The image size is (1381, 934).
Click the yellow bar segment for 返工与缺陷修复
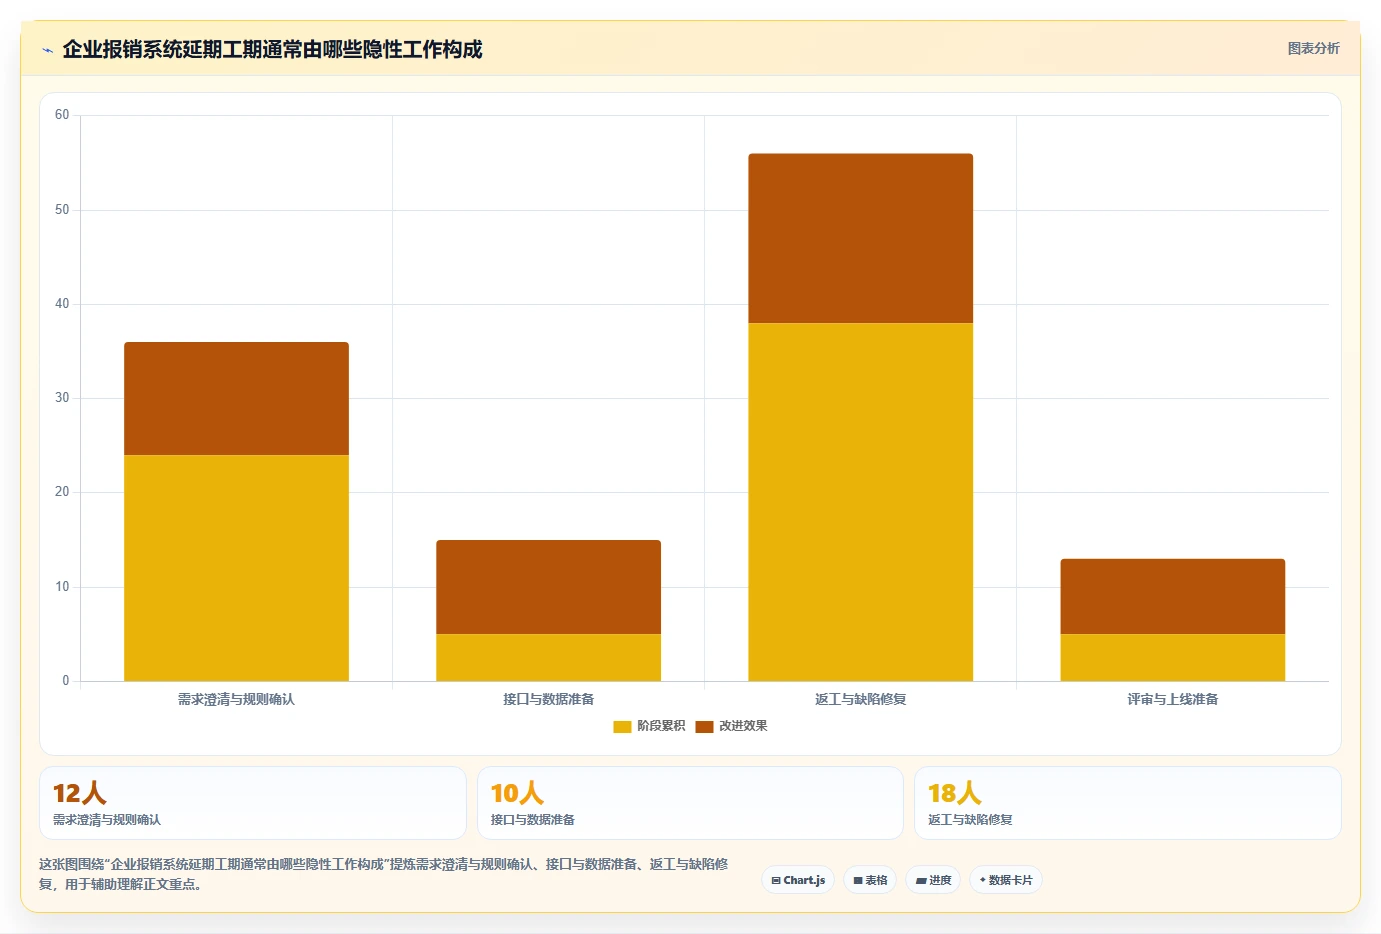(x=860, y=502)
